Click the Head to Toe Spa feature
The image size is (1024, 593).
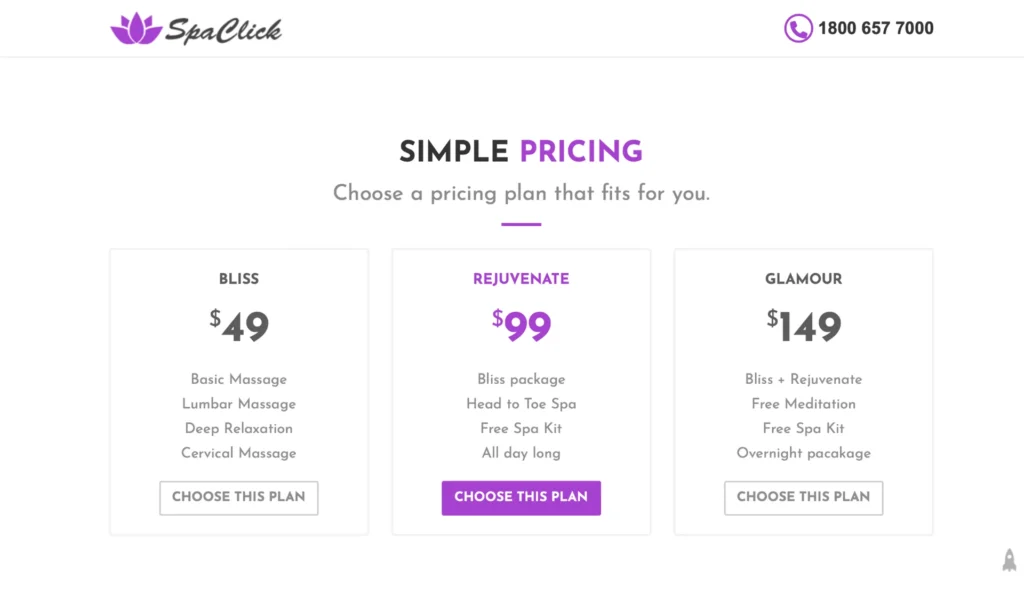(x=521, y=404)
